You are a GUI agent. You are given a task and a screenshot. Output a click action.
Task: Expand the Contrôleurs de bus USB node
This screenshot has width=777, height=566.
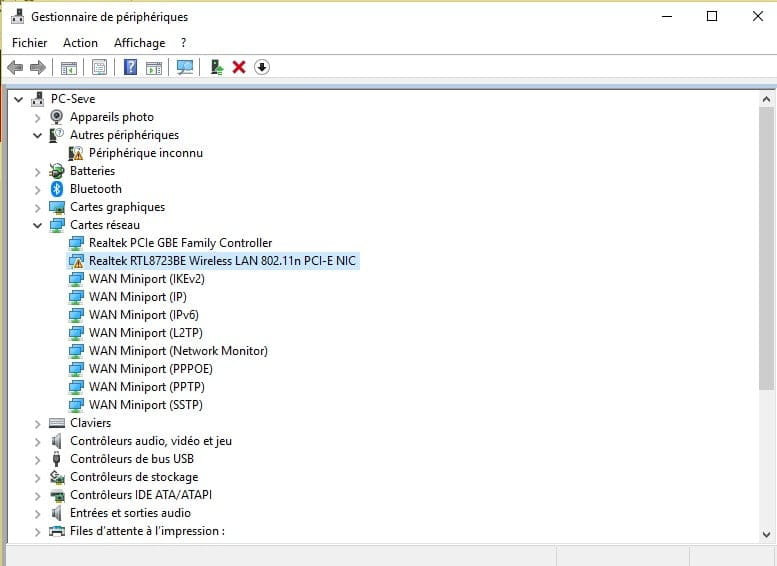[38, 459]
